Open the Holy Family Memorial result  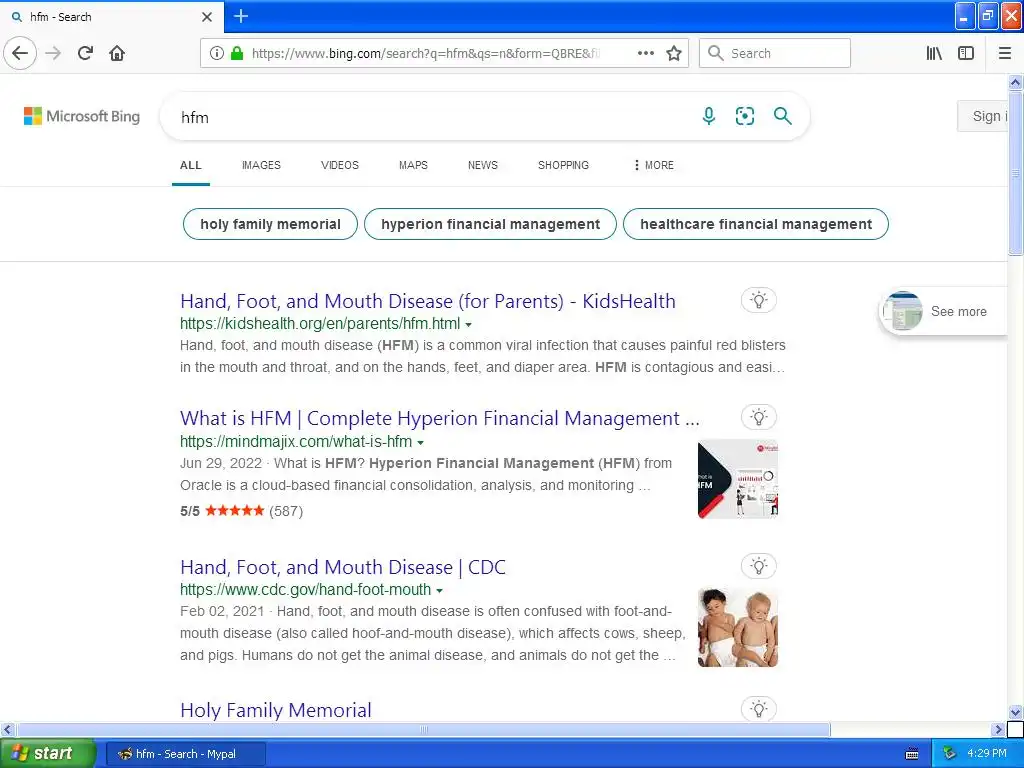coord(276,710)
